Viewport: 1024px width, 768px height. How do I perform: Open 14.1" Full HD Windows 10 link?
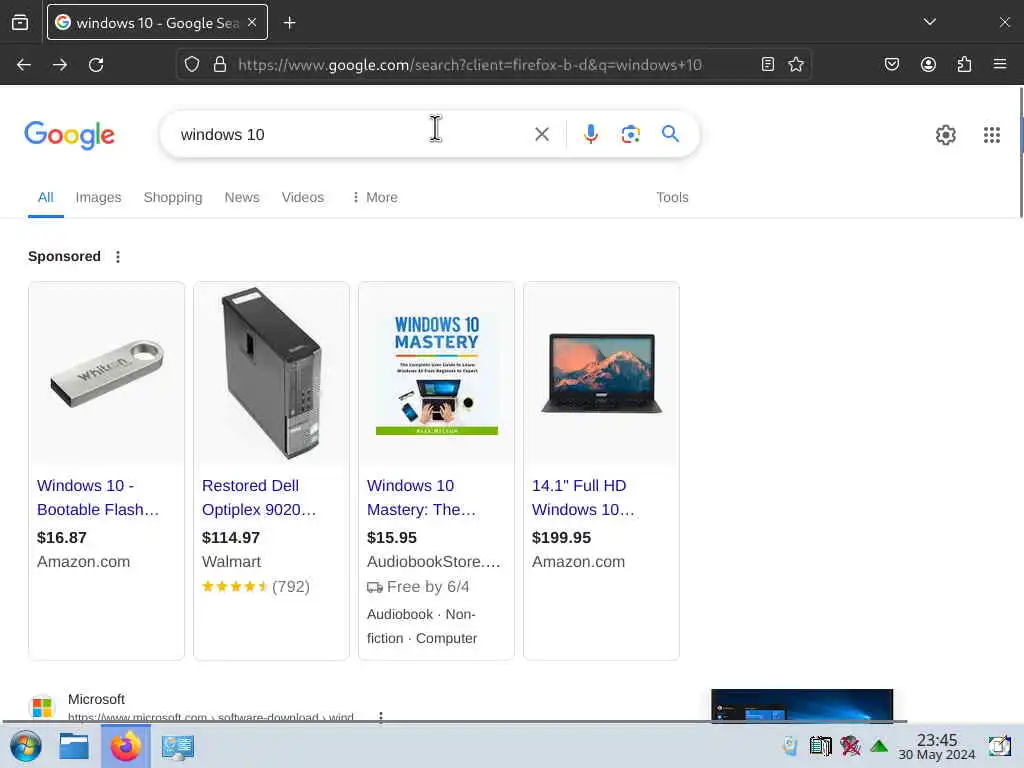[x=583, y=498]
